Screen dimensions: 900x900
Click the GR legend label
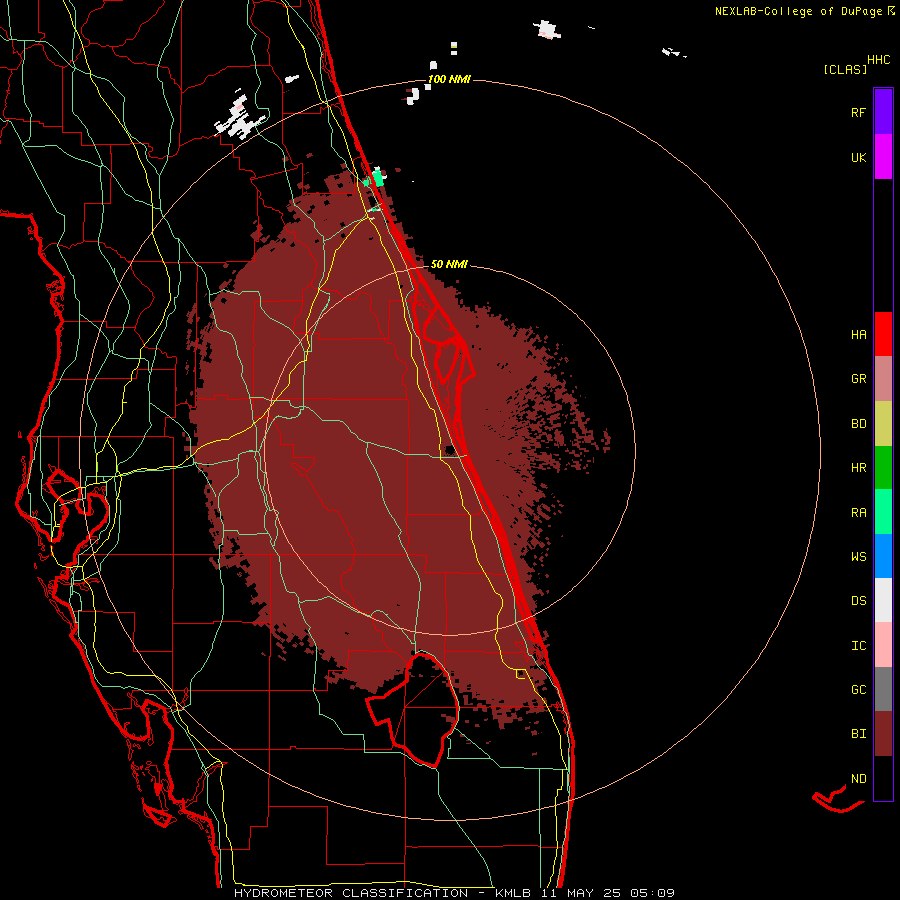859,379
